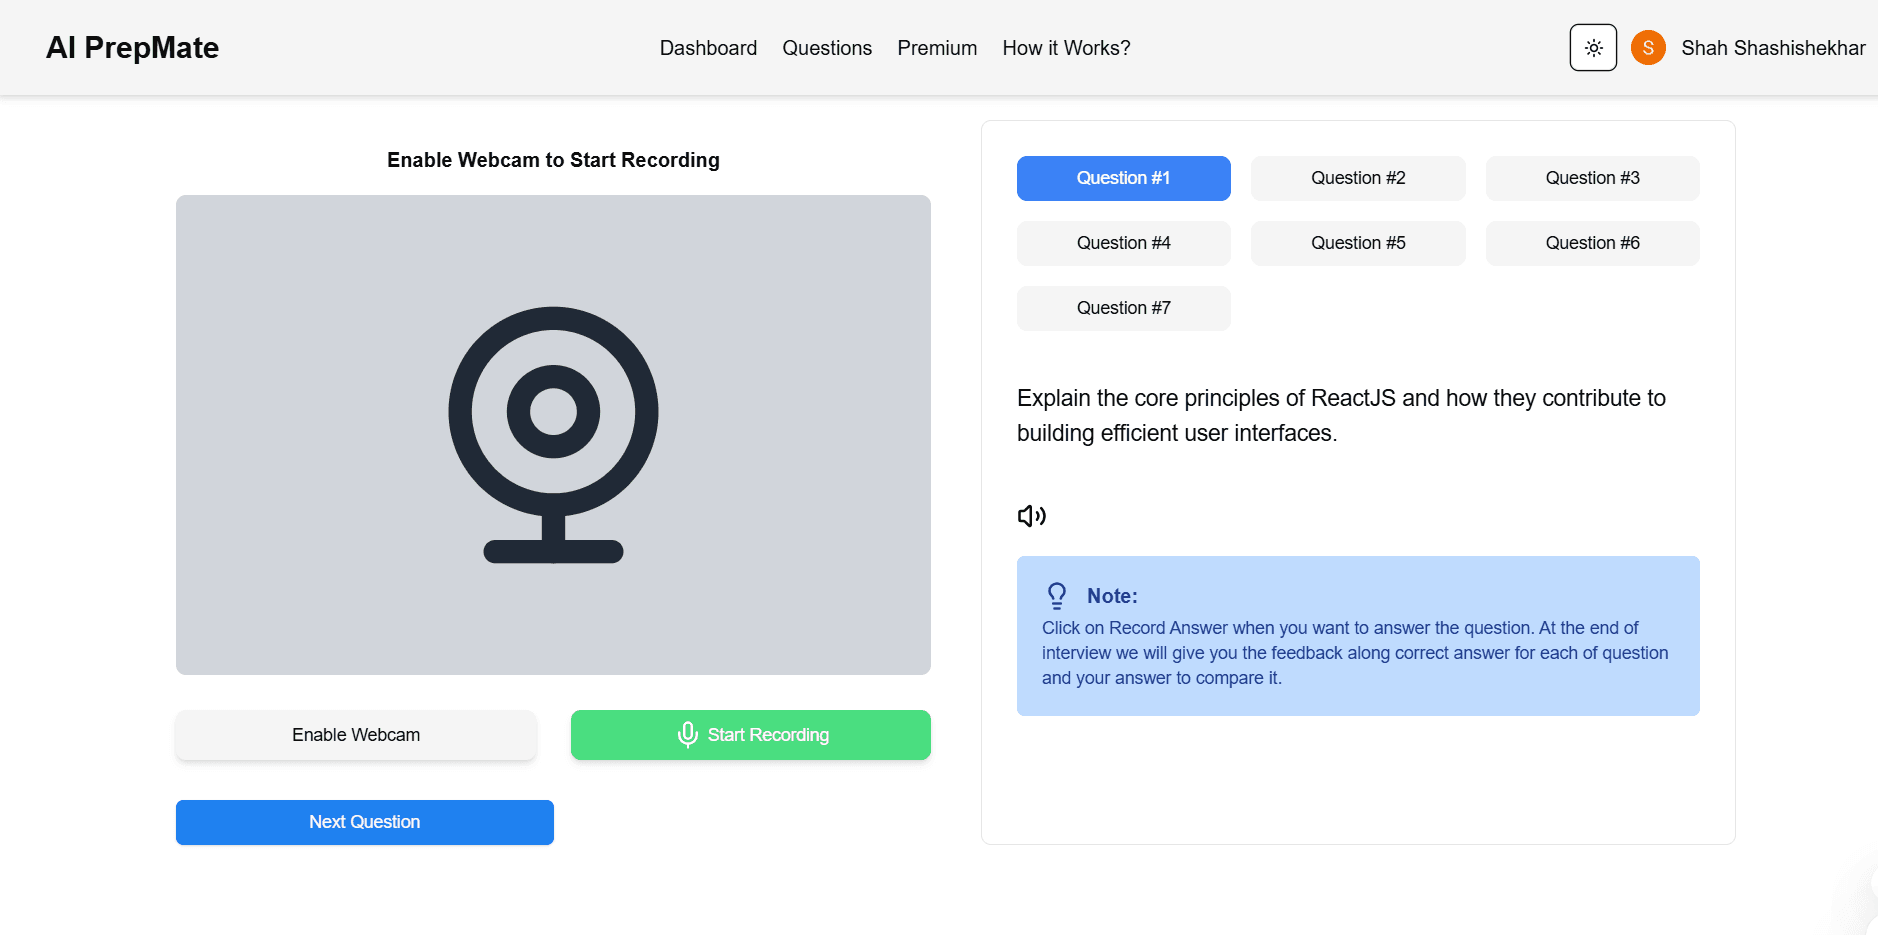Start Recording with the green button
The height and width of the screenshot is (935, 1878).
tap(751, 735)
